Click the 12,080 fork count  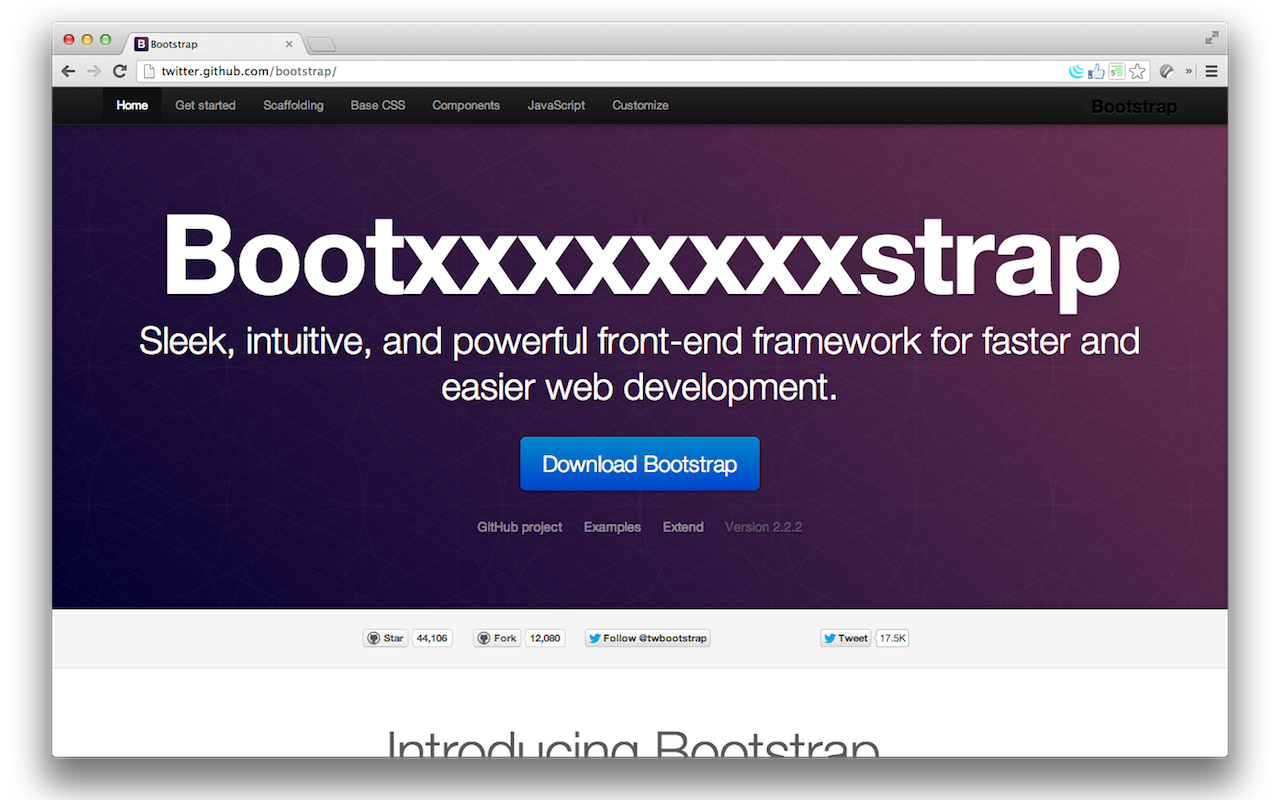coord(545,638)
